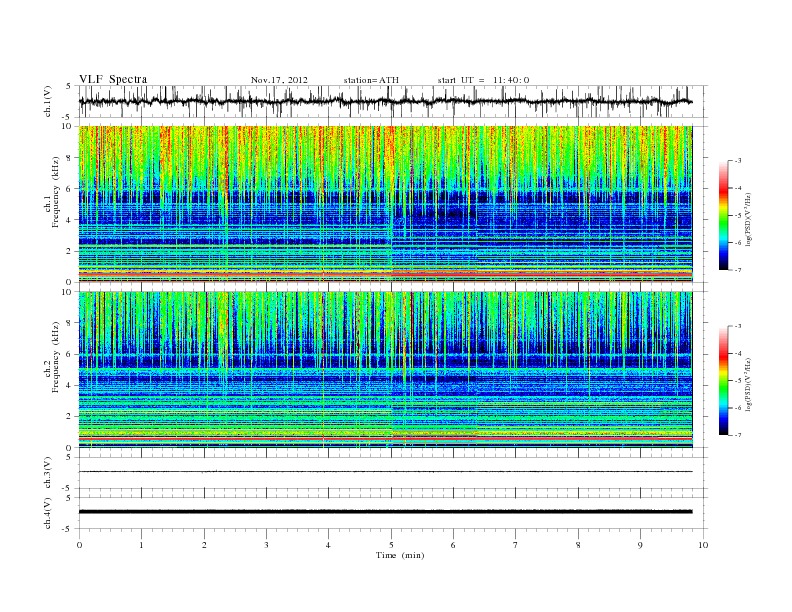The width and height of the screenshot is (792, 612).
Task: Click the ch.1 PSD color scale bar
Action: [x=724, y=216]
